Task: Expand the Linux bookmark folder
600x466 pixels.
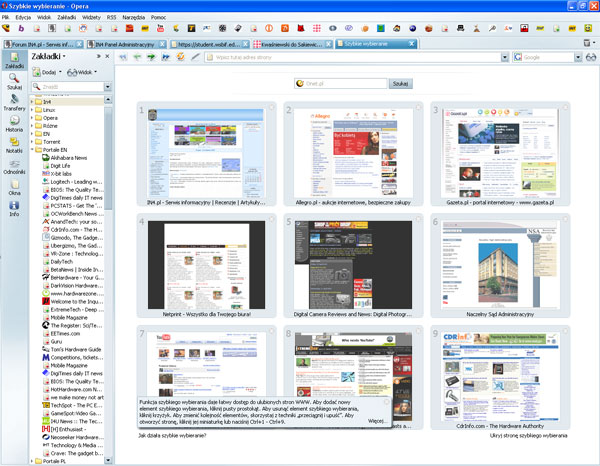Action: [32, 110]
